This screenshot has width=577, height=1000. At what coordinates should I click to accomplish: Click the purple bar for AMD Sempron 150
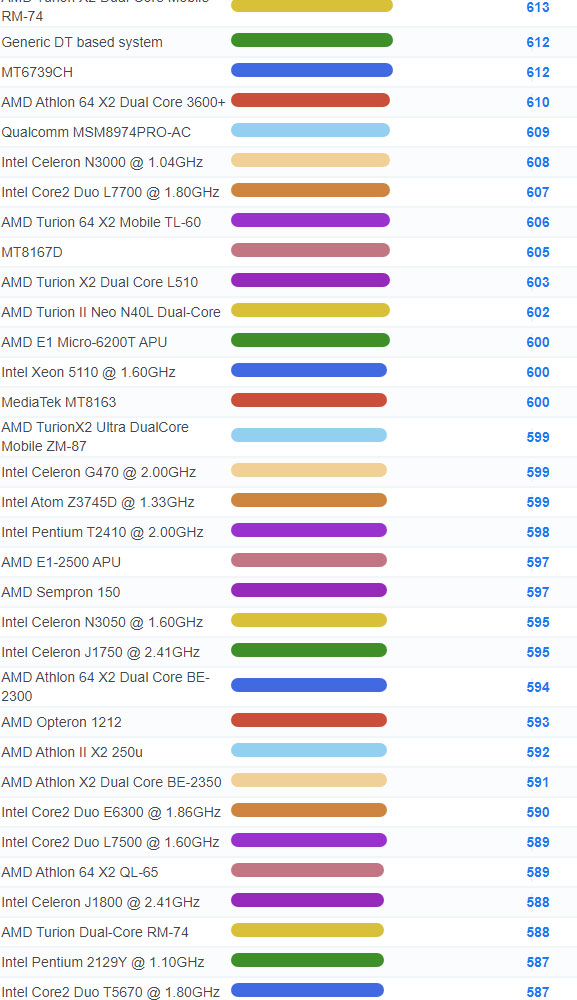309,590
